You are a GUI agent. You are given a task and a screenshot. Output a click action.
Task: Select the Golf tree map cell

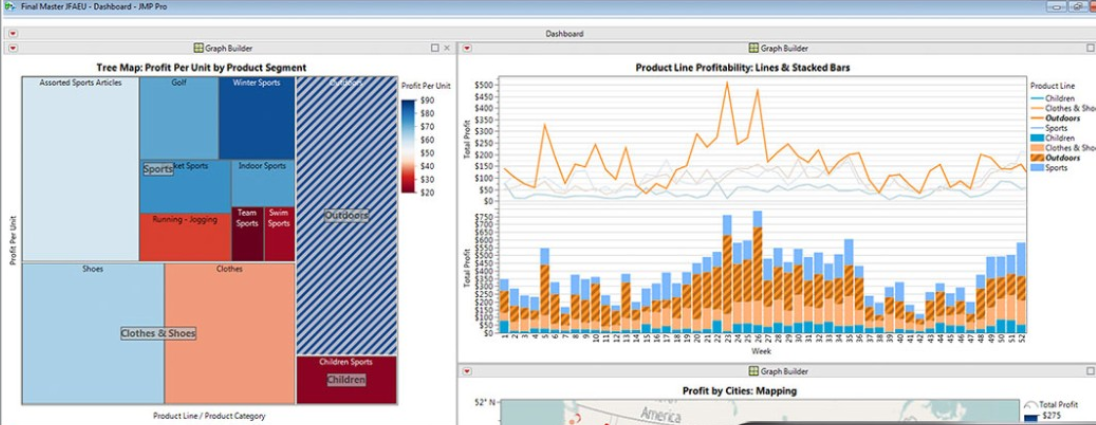179,118
